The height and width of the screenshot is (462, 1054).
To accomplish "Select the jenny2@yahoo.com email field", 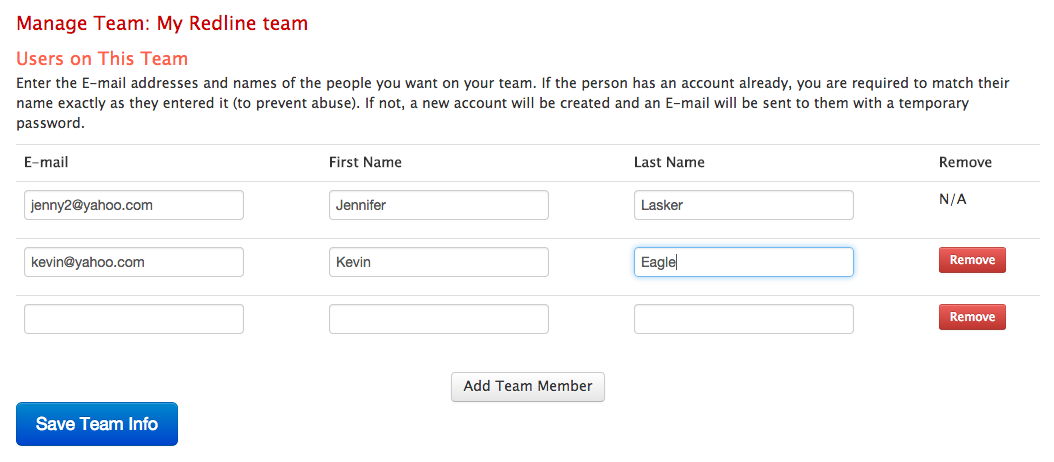I will pyautogui.click(x=134, y=205).
